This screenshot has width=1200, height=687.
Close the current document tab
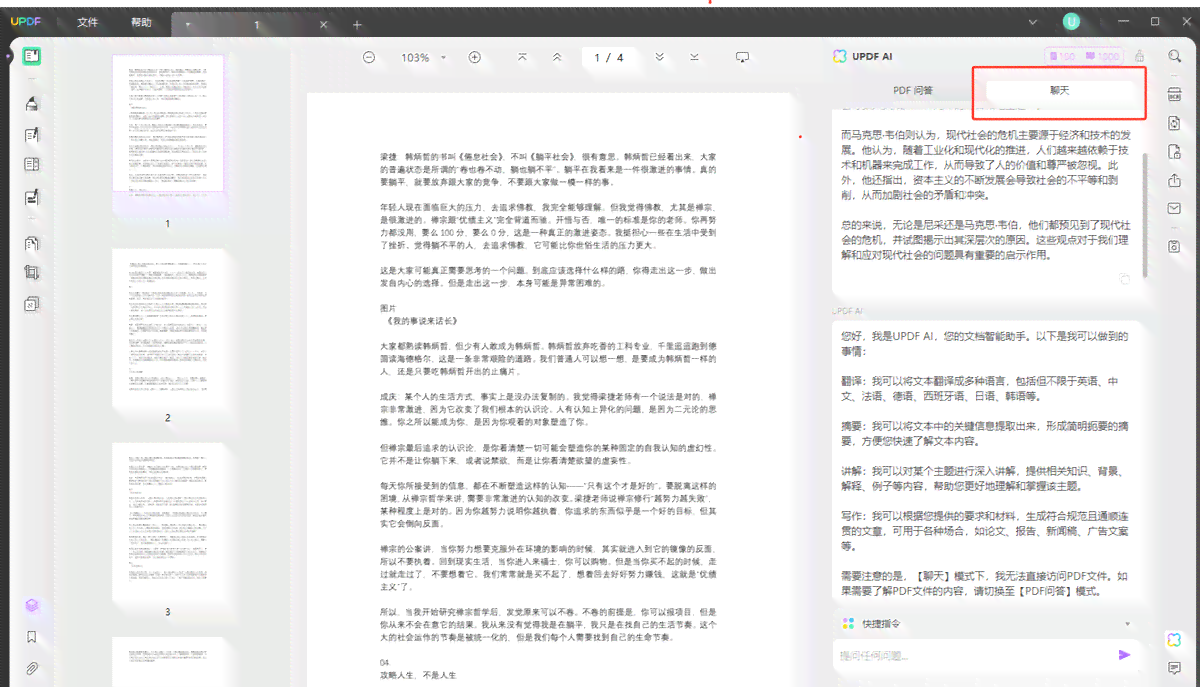[x=323, y=24]
